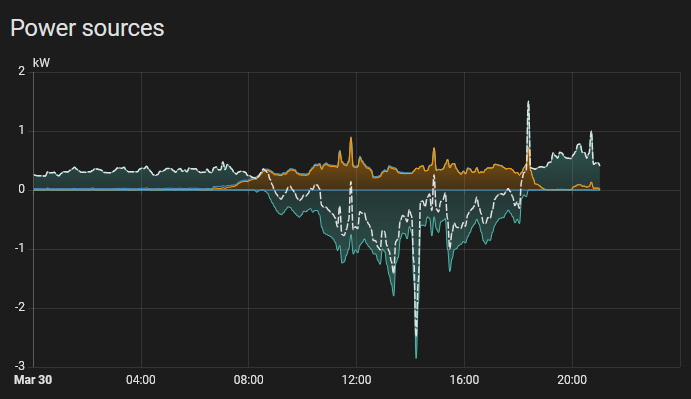Click the kW unit label
Screen dimensions: 691x399
click(x=41, y=63)
